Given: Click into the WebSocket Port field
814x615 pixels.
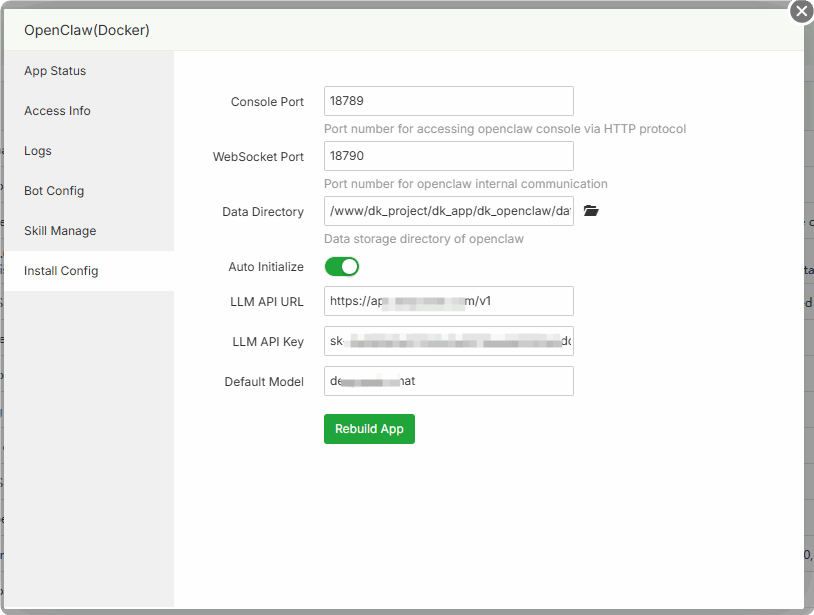Looking at the screenshot, I should (448, 156).
